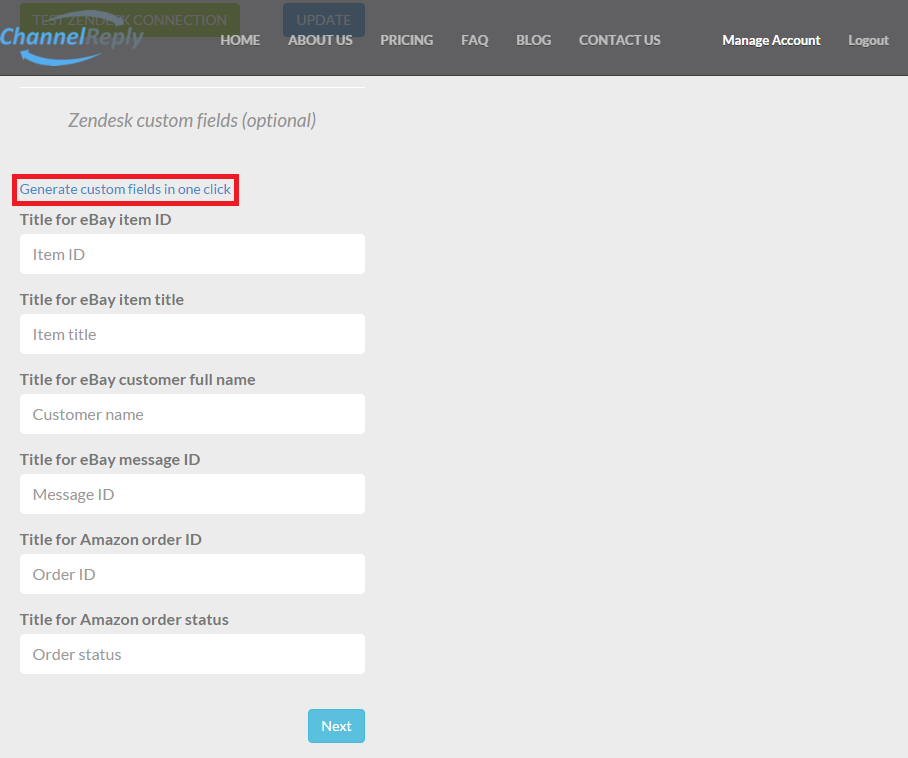Click the ChannelReply logo
The height and width of the screenshot is (758, 908).
click(x=72, y=38)
